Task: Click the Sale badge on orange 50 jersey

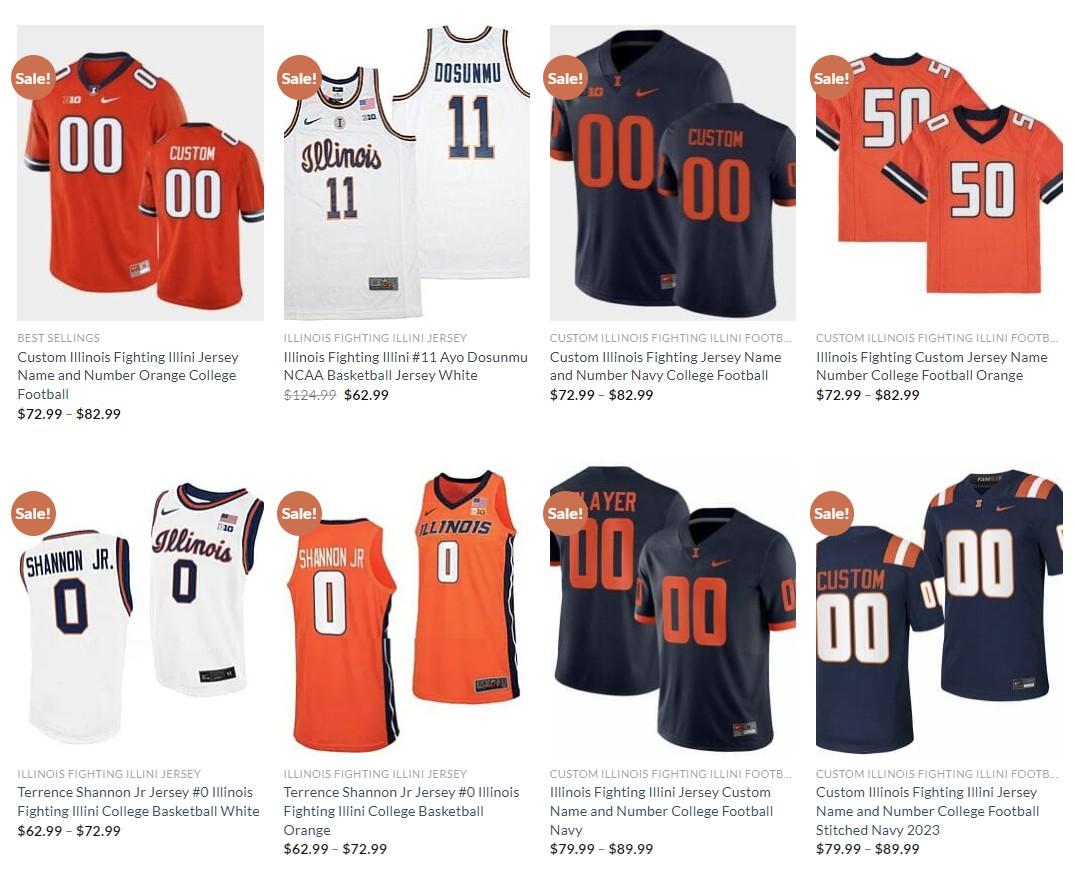Action: [x=832, y=77]
